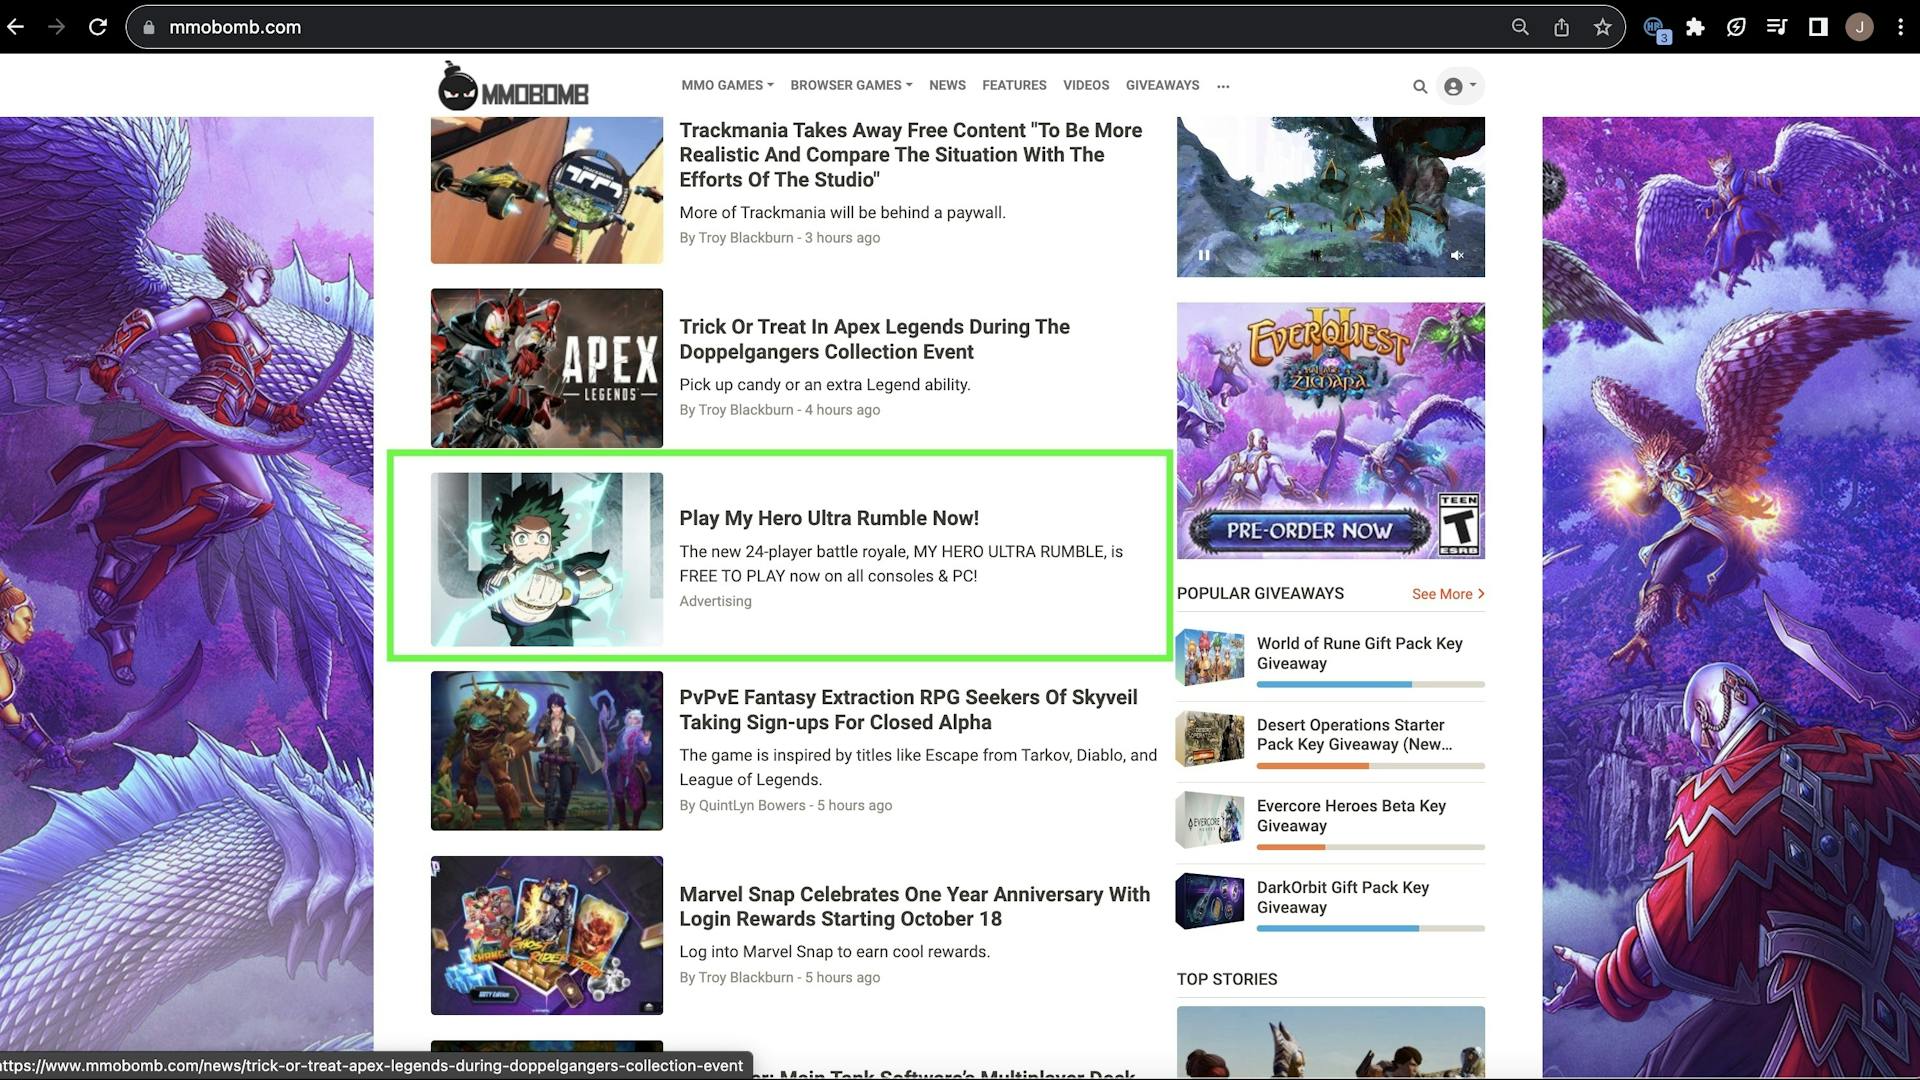Screen dimensions: 1920x1080
Task: Click the lock icon in the address bar
Action: (x=149, y=28)
